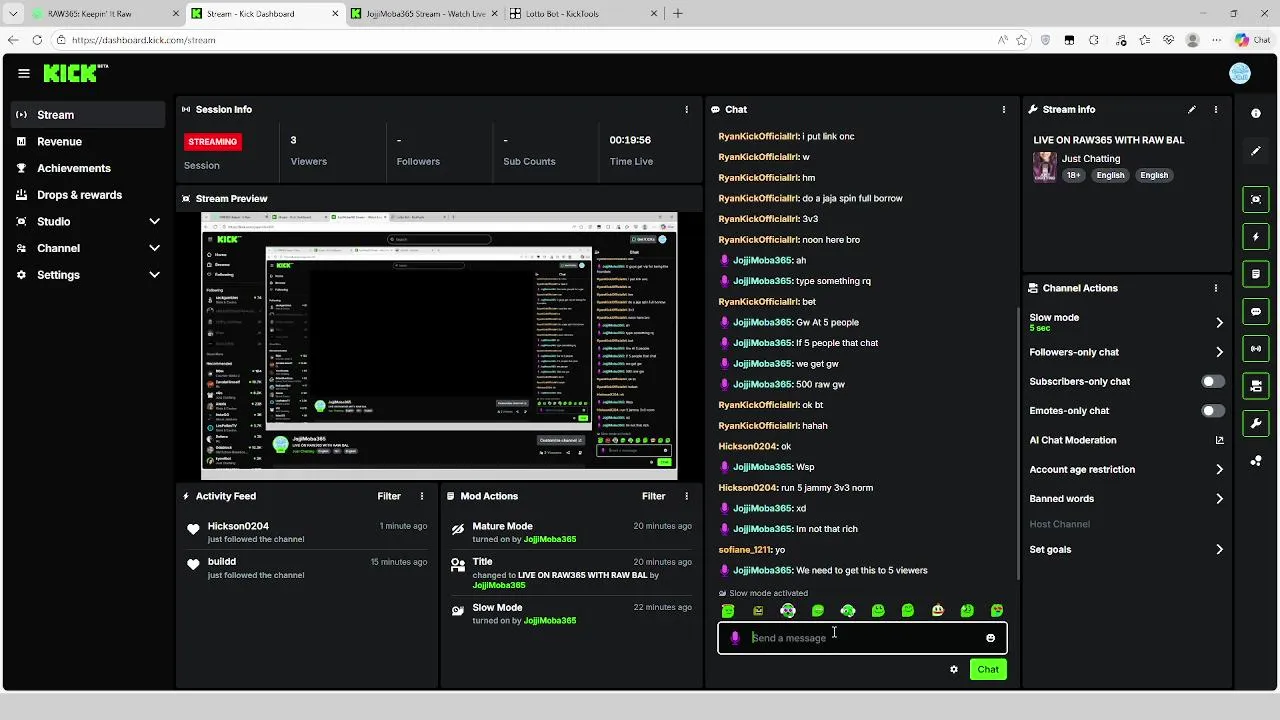
Task: Click the pencil icon in right sidebar
Action: point(1256,151)
